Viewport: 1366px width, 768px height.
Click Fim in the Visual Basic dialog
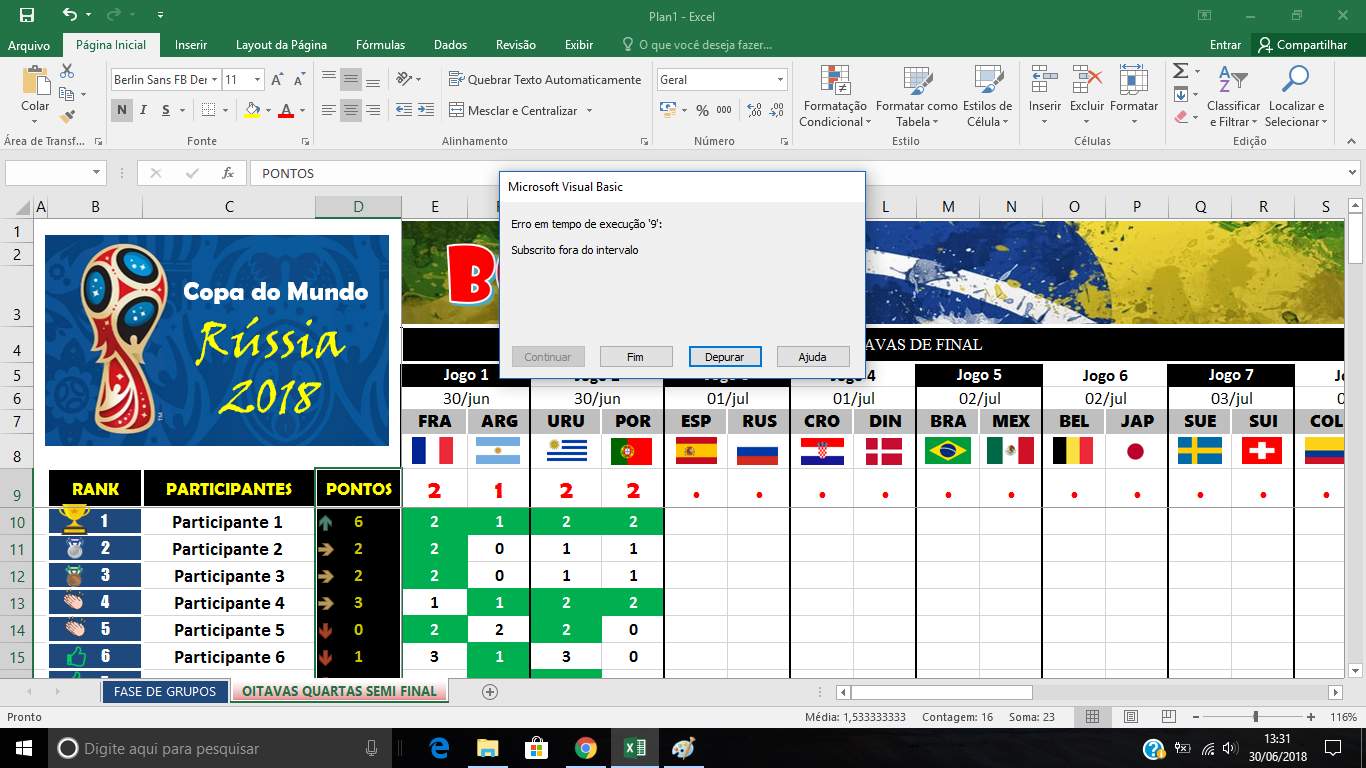click(x=635, y=357)
